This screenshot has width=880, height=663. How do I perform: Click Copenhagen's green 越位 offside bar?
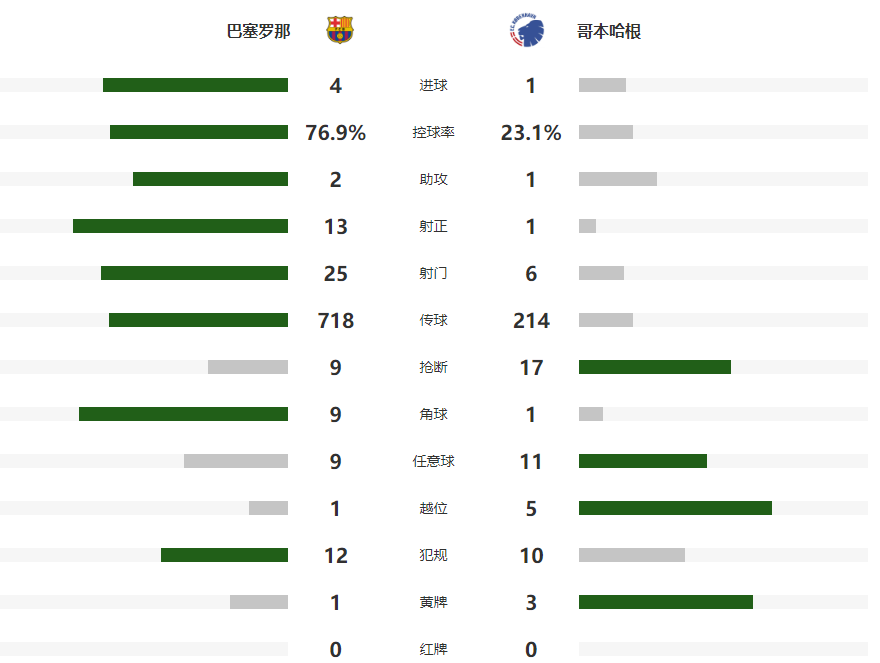(675, 508)
